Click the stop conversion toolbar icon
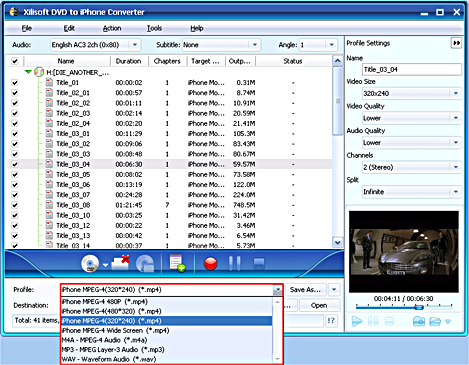Screen dimensions: 469x365 [x=259, y=264]
